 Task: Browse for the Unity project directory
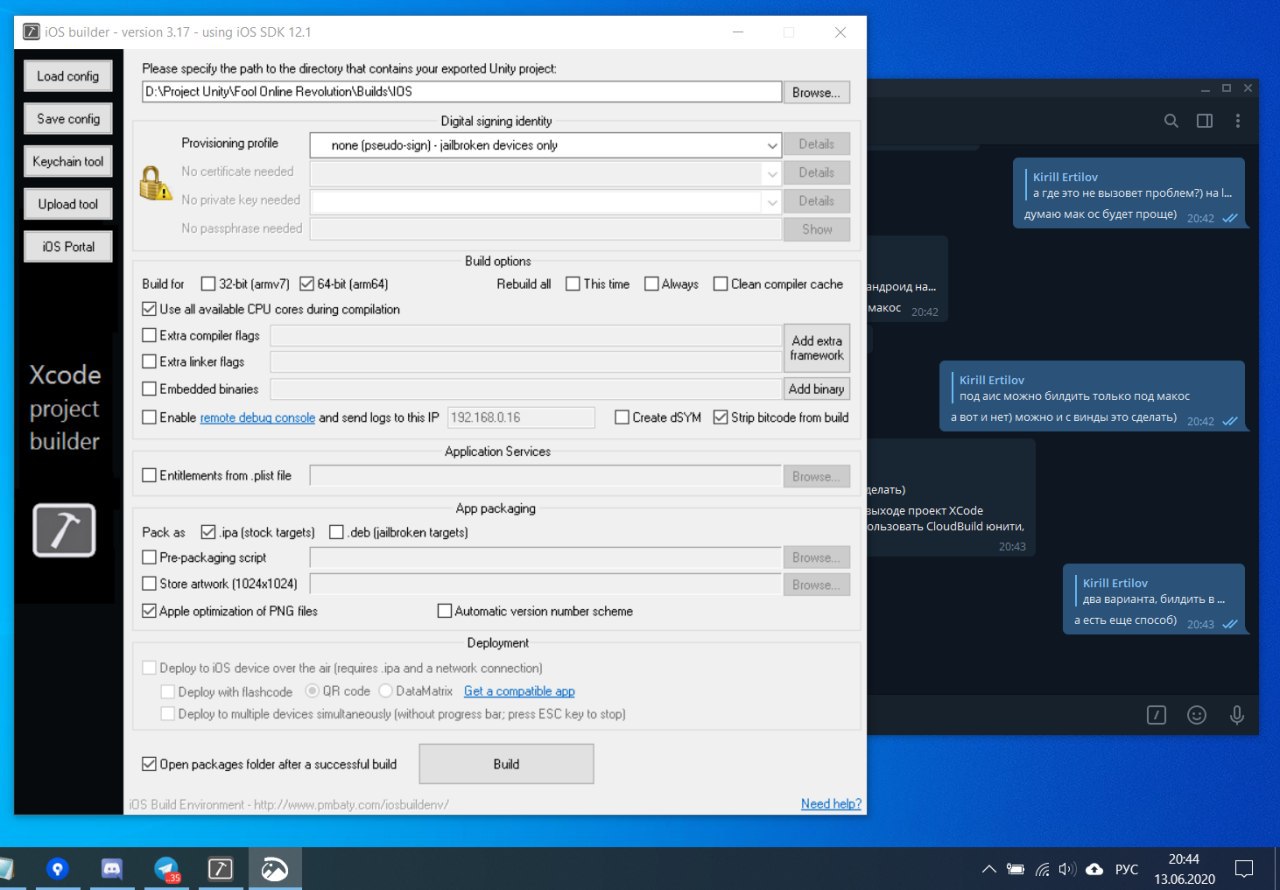tap(816, 92)
